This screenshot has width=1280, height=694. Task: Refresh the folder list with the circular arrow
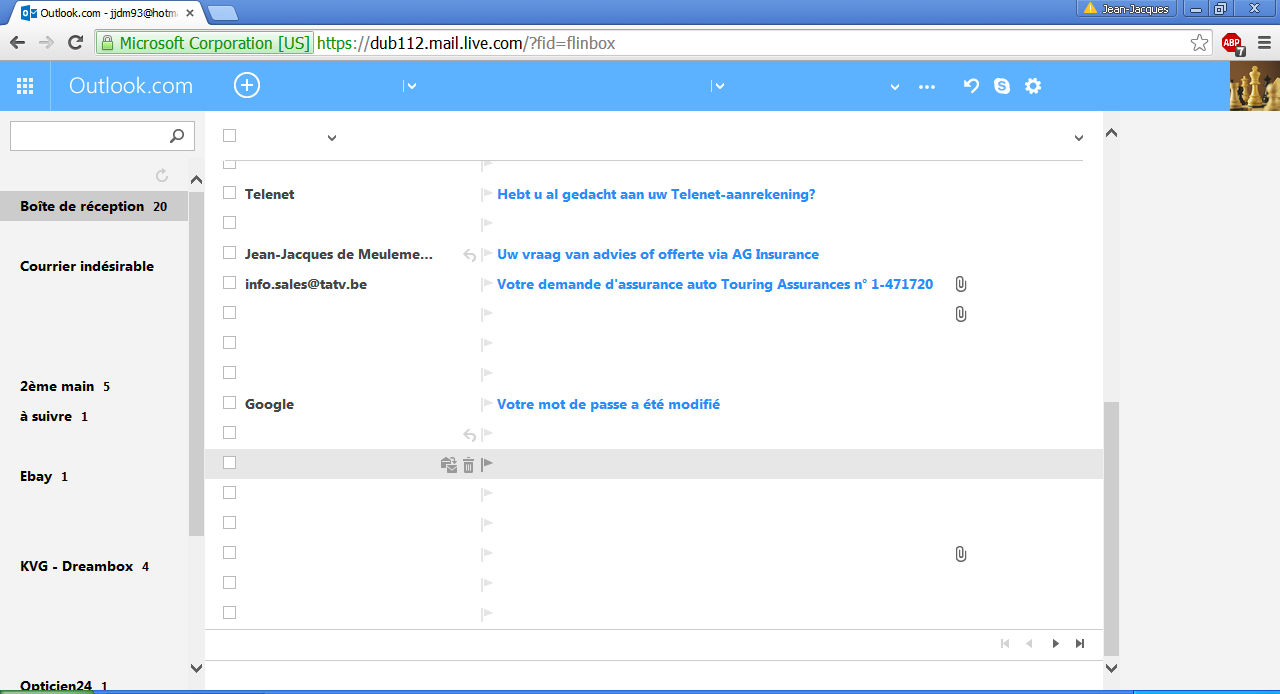click(162, 176)
